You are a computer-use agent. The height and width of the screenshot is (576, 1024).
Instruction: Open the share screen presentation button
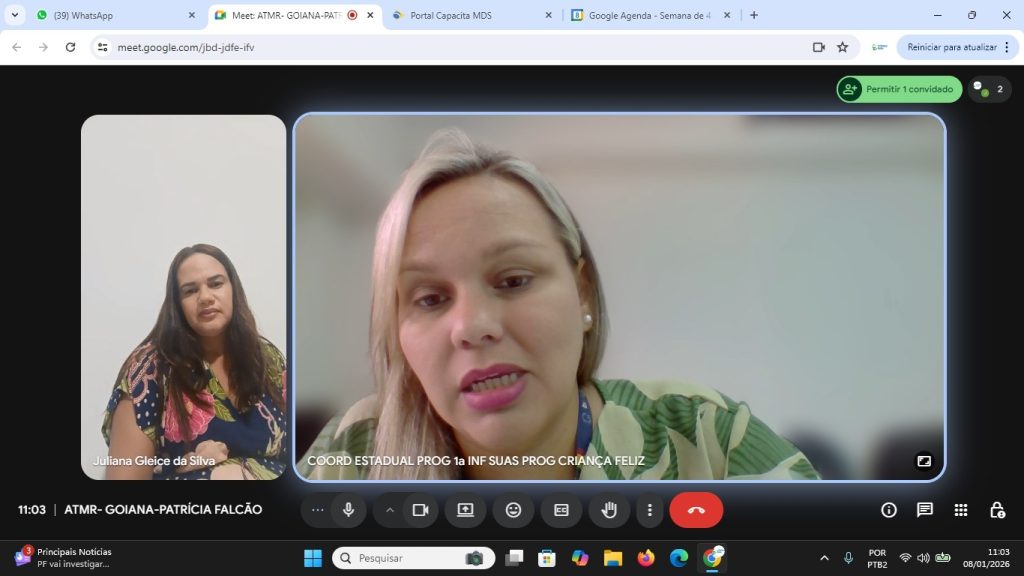pos(465,510)
